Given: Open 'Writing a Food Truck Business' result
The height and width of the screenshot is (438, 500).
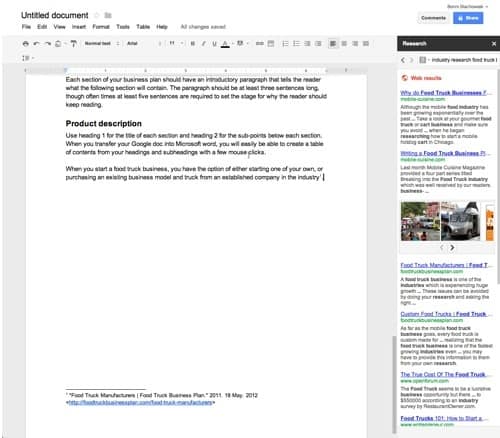Looking at the screenshot, I should point(445,153).
